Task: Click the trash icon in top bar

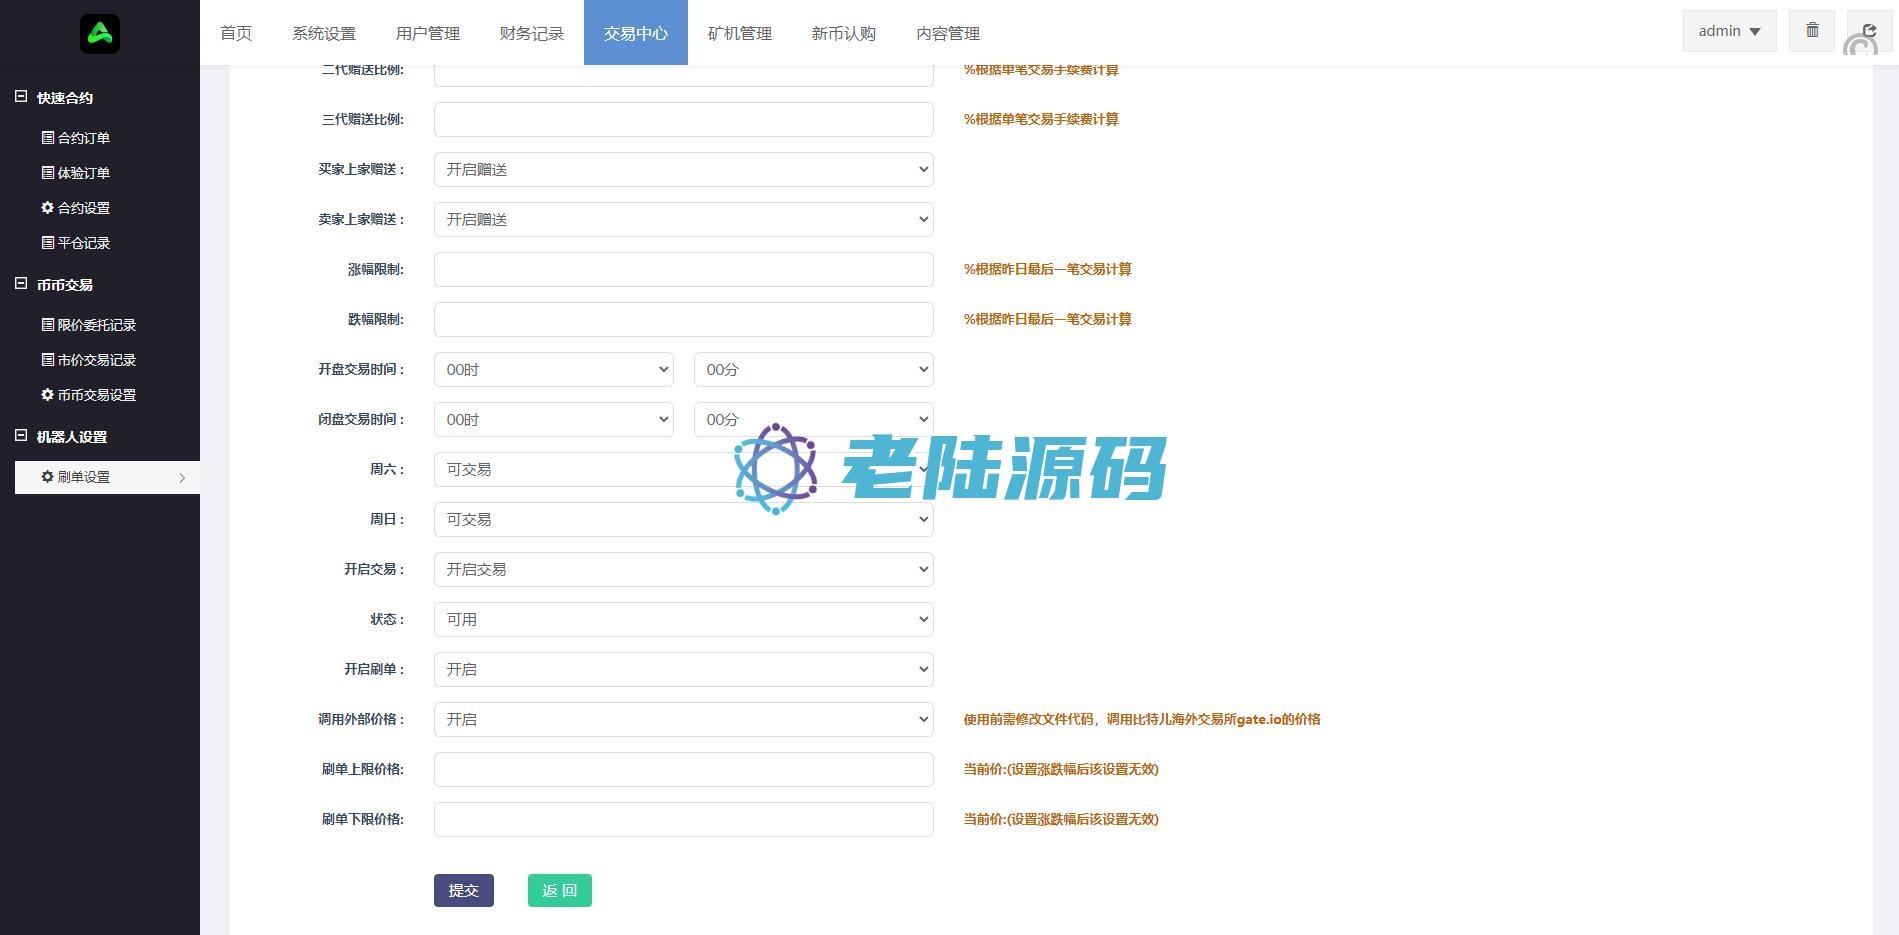Action: click(1811, 31)
